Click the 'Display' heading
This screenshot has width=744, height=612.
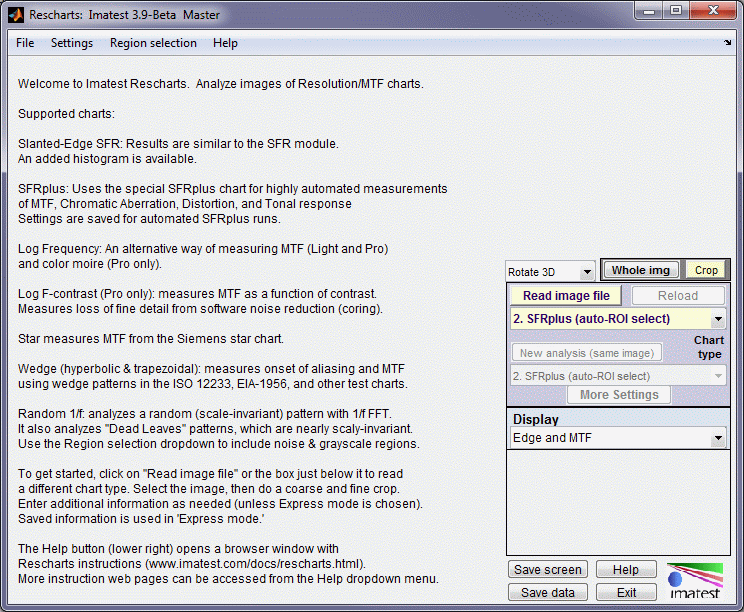(536, 419)
